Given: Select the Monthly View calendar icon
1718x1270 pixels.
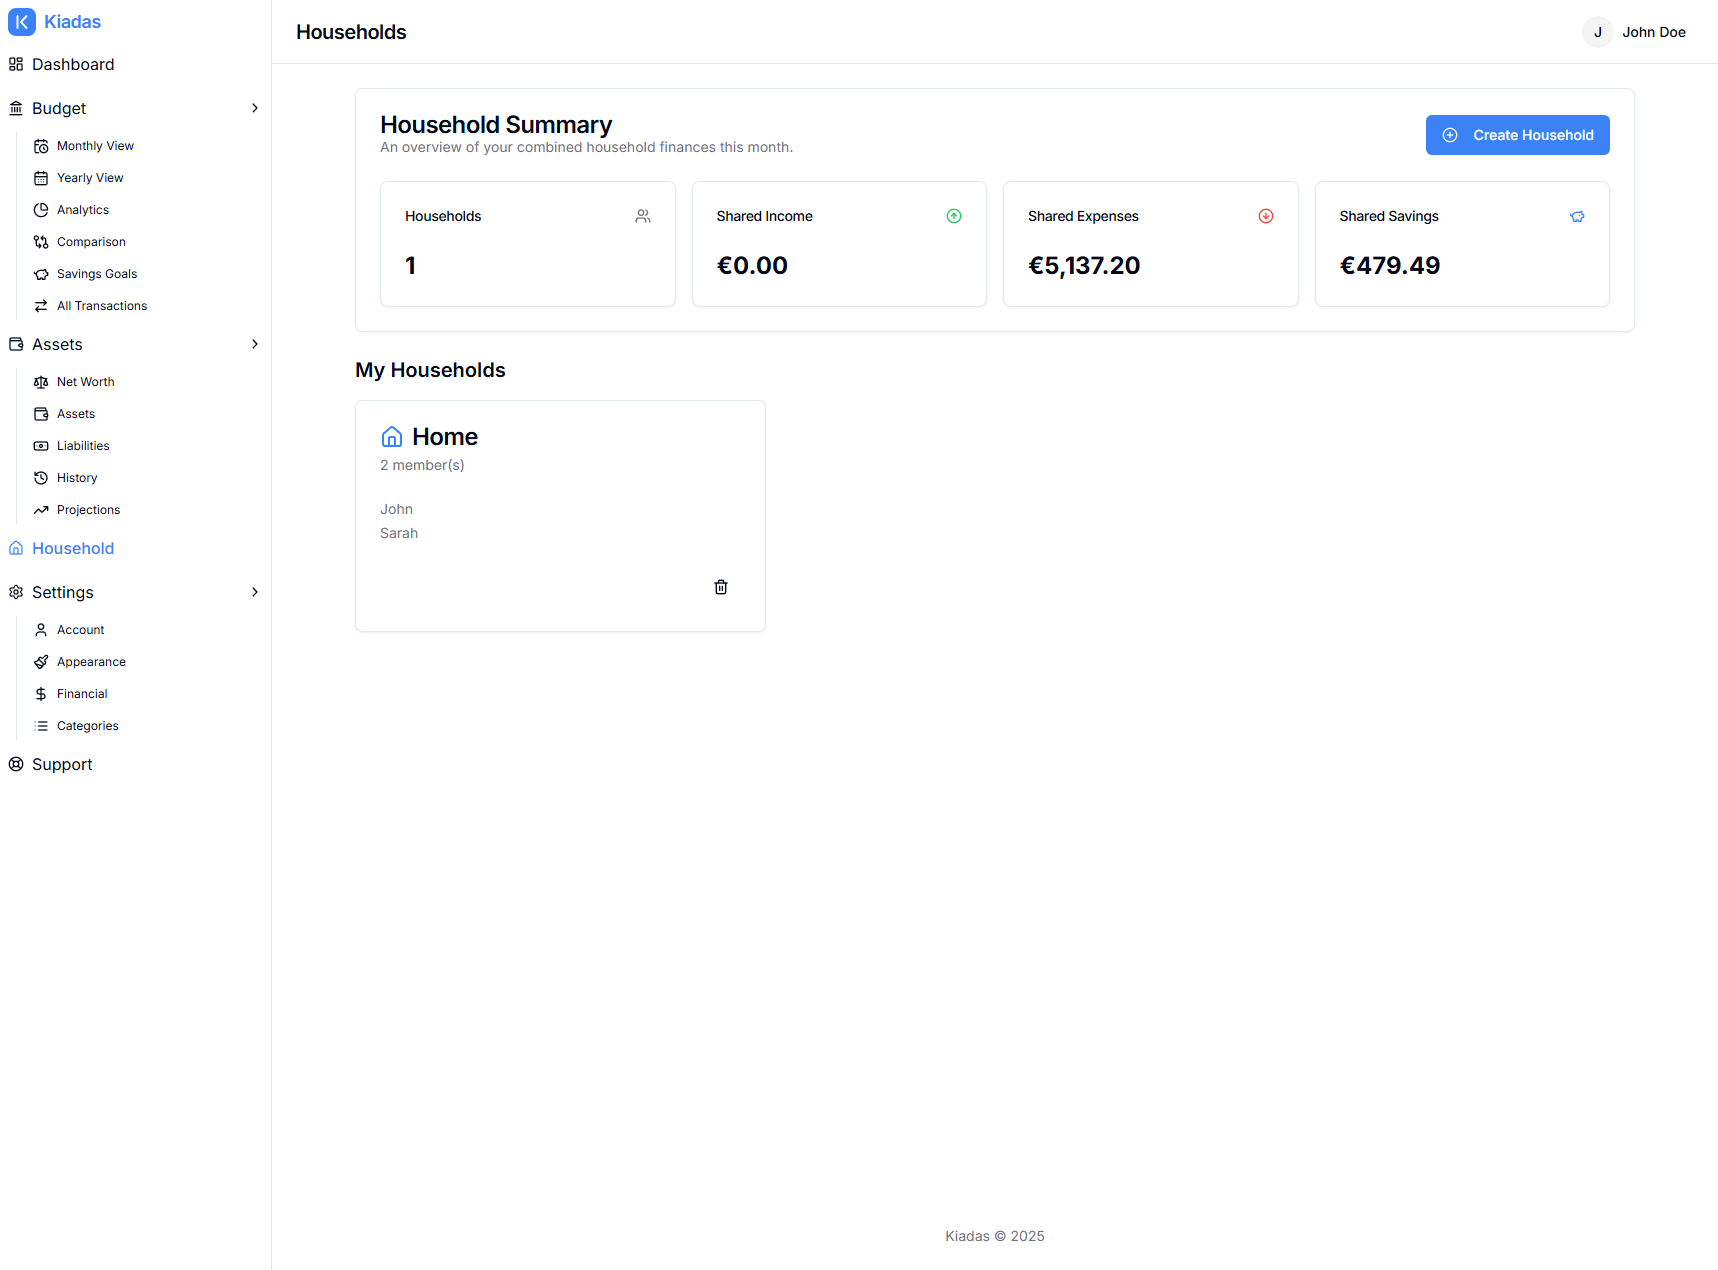Looking at the screenshot, I should pos(41,145).
